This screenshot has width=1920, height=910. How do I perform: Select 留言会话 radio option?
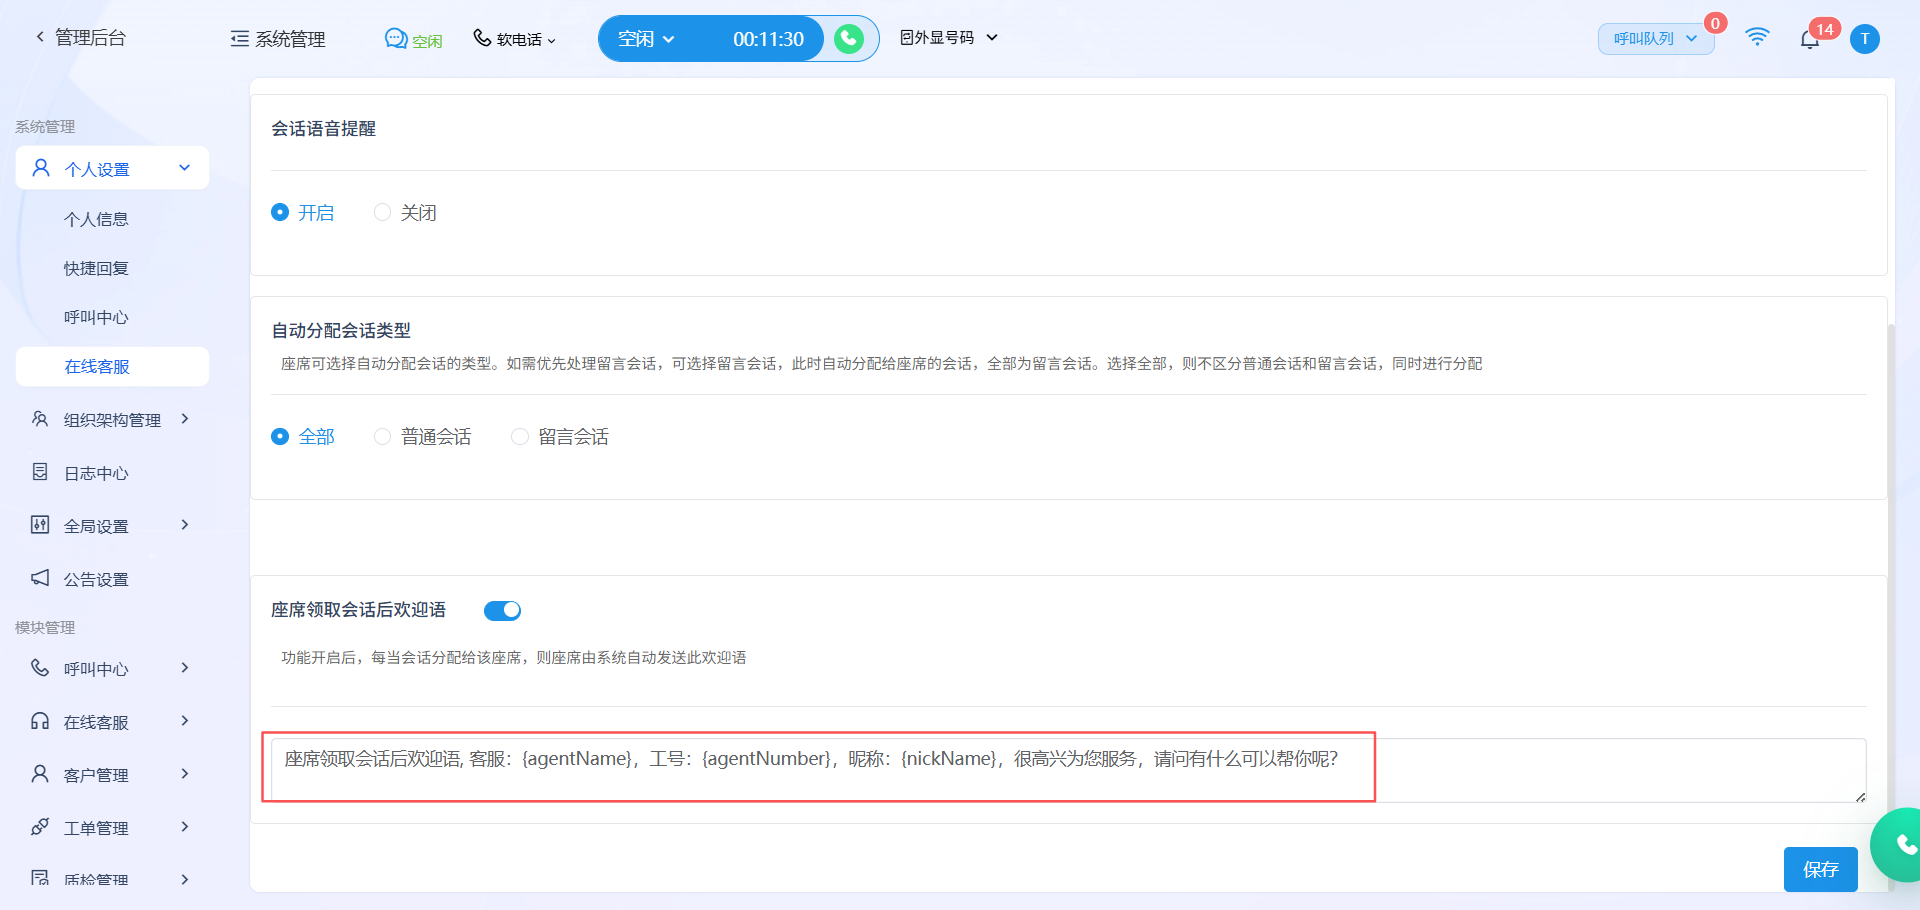520,436
